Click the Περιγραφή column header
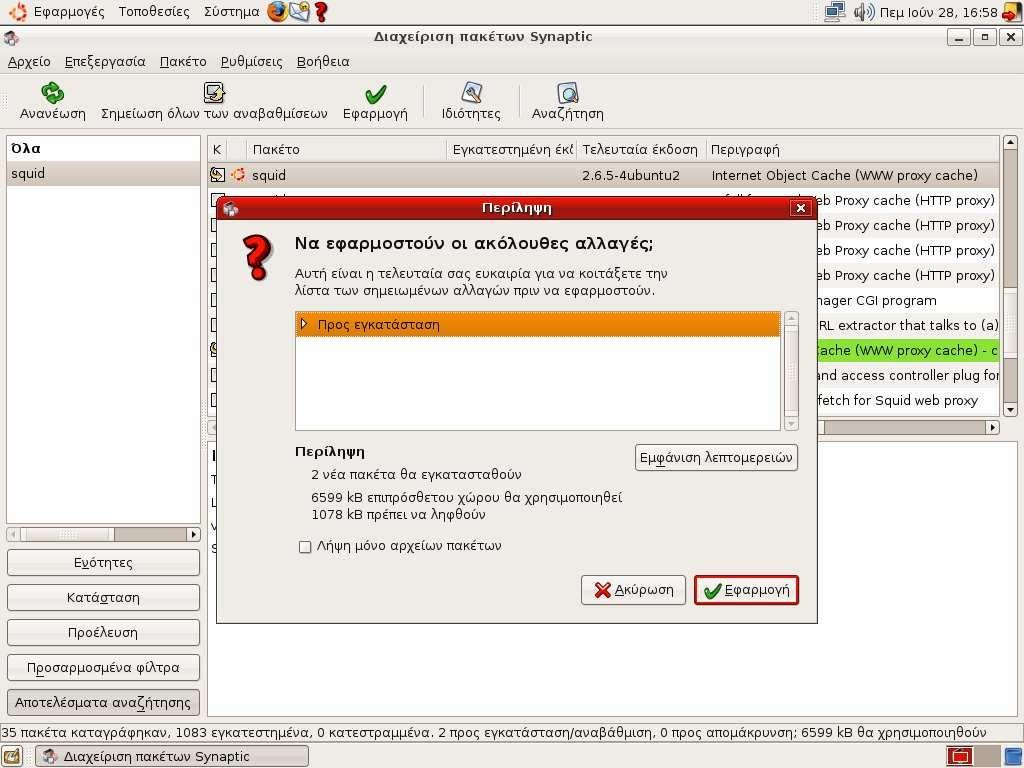 tap(852, 150)
